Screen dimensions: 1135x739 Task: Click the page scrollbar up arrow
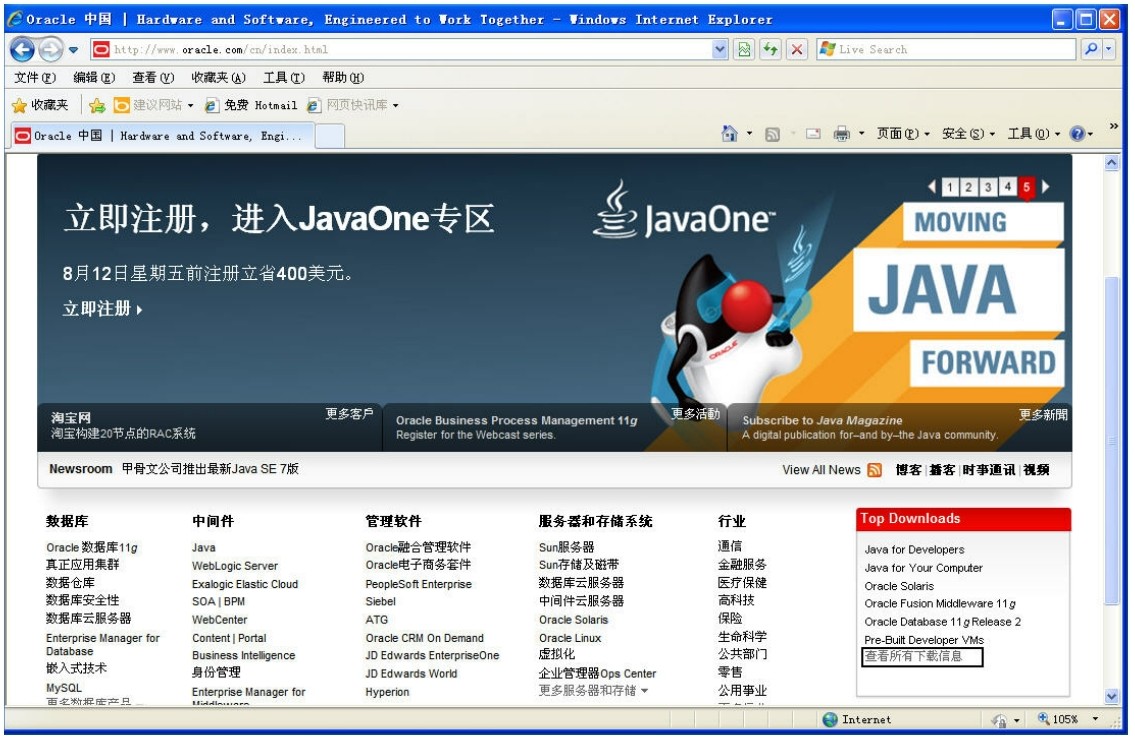point(1112,163)
